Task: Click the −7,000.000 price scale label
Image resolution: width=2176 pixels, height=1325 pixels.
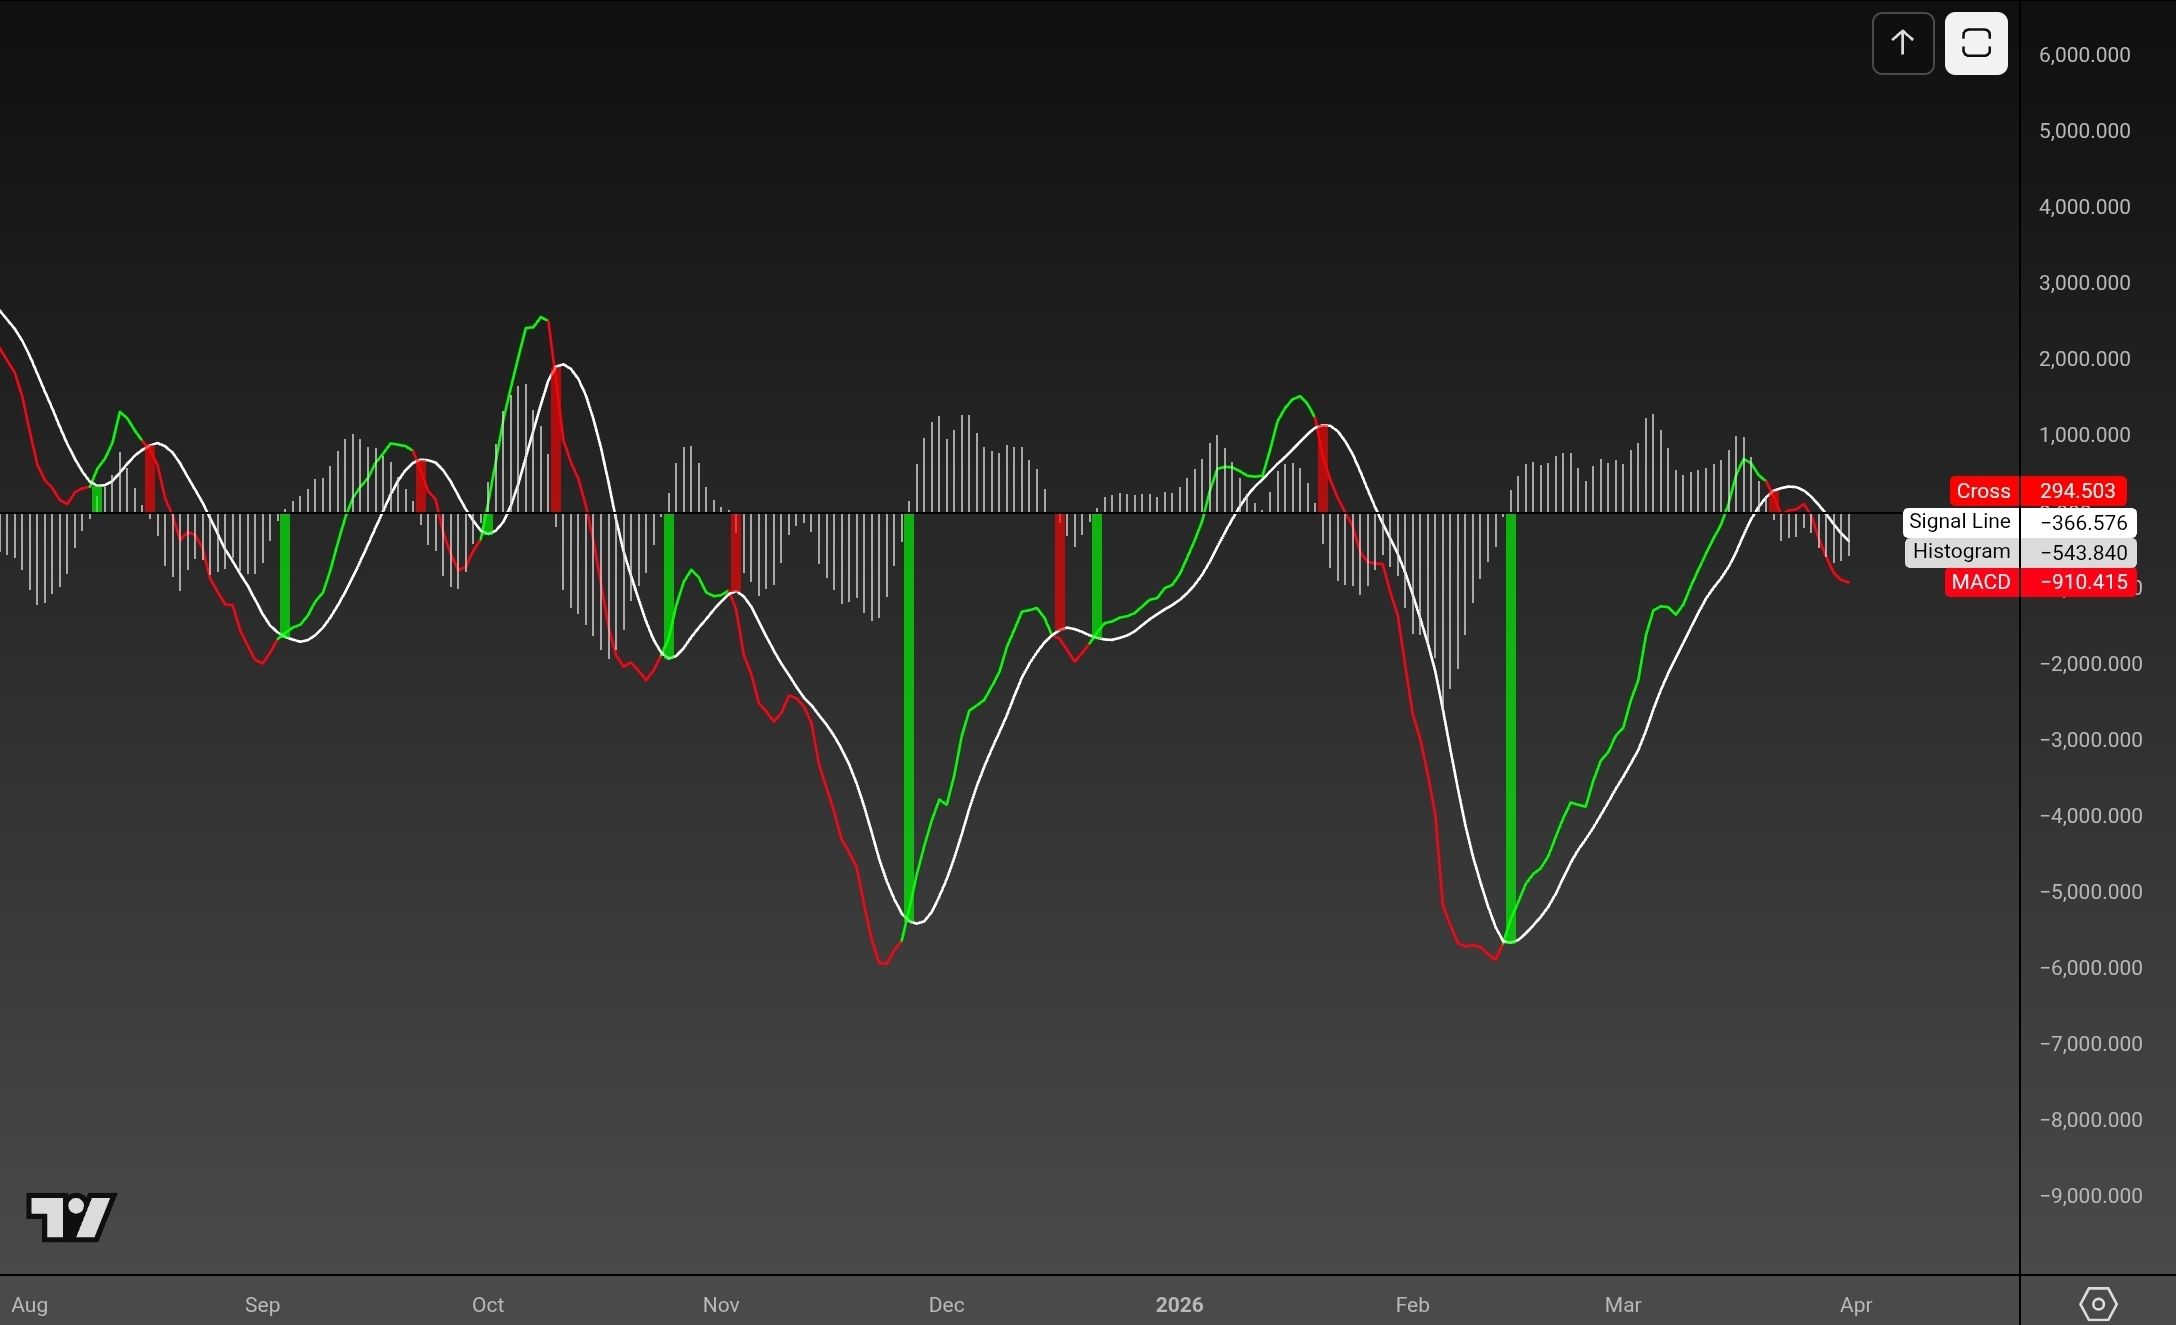Action: coord(2091,1044)
